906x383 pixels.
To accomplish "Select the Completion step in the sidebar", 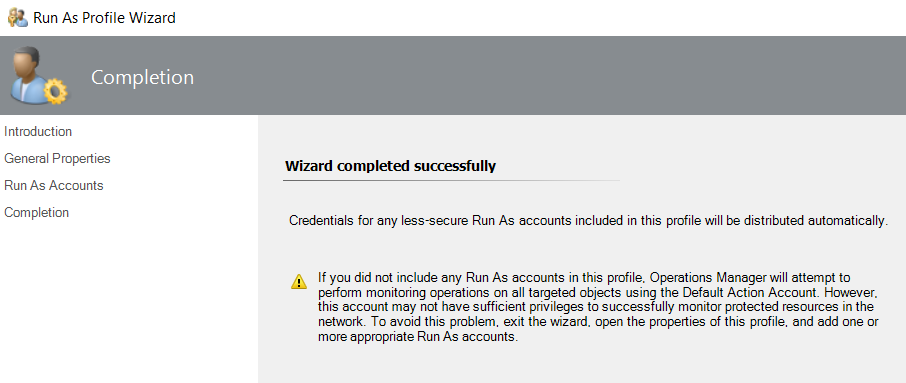I will pyautogui.click(x=36, y=213).
